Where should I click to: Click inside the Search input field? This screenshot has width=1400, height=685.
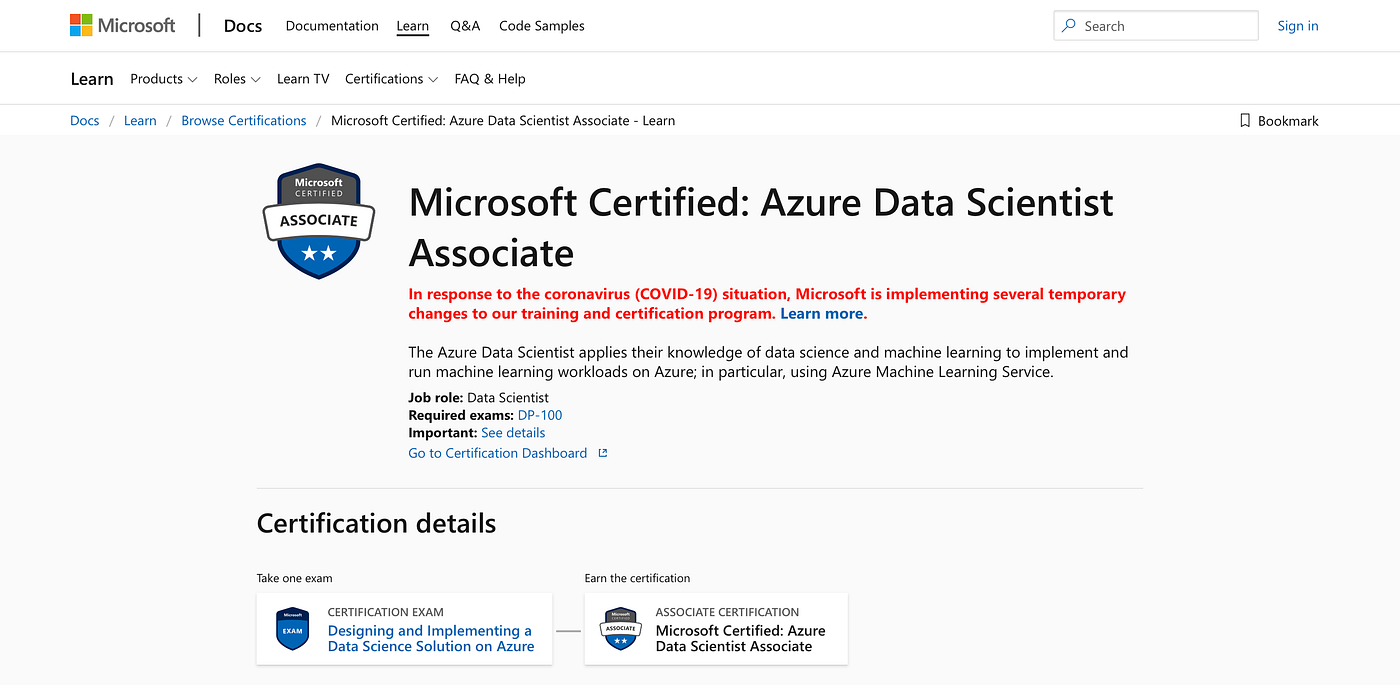pyautogui.click(x=1165, y=26)
